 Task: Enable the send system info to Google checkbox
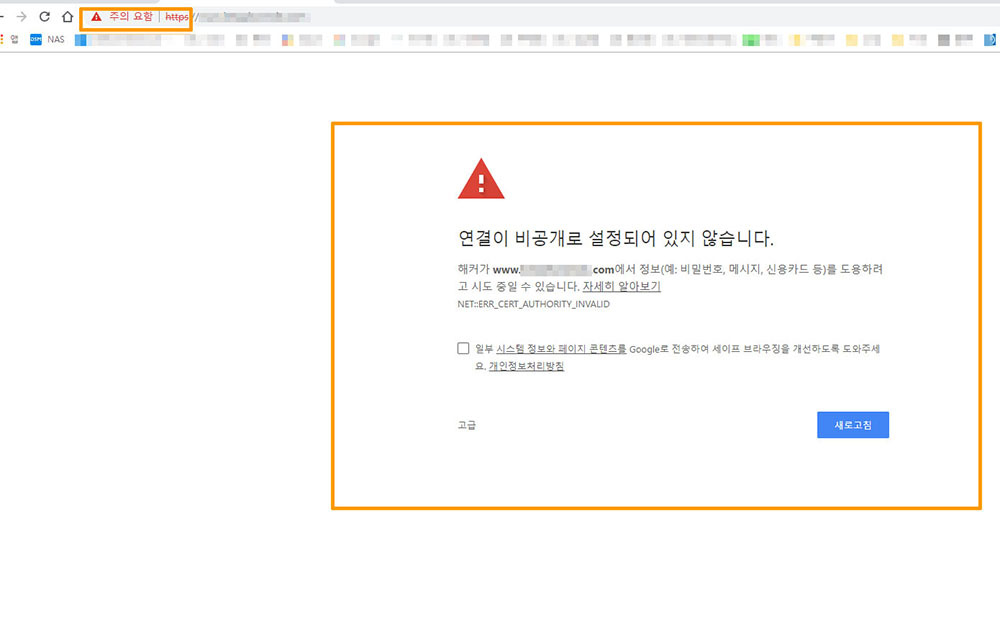pyautogui.click(x=463, y=348)
